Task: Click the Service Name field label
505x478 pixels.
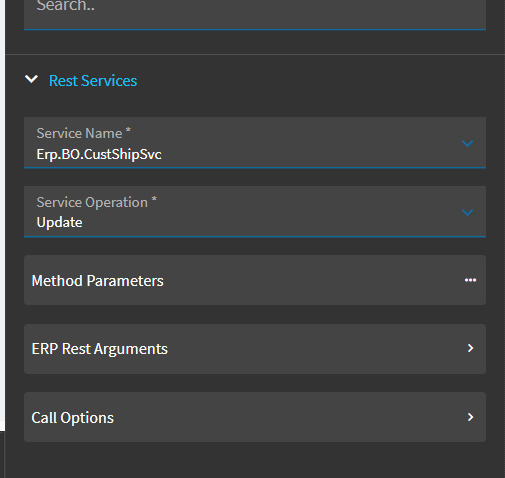Action: tap(79, 133)
